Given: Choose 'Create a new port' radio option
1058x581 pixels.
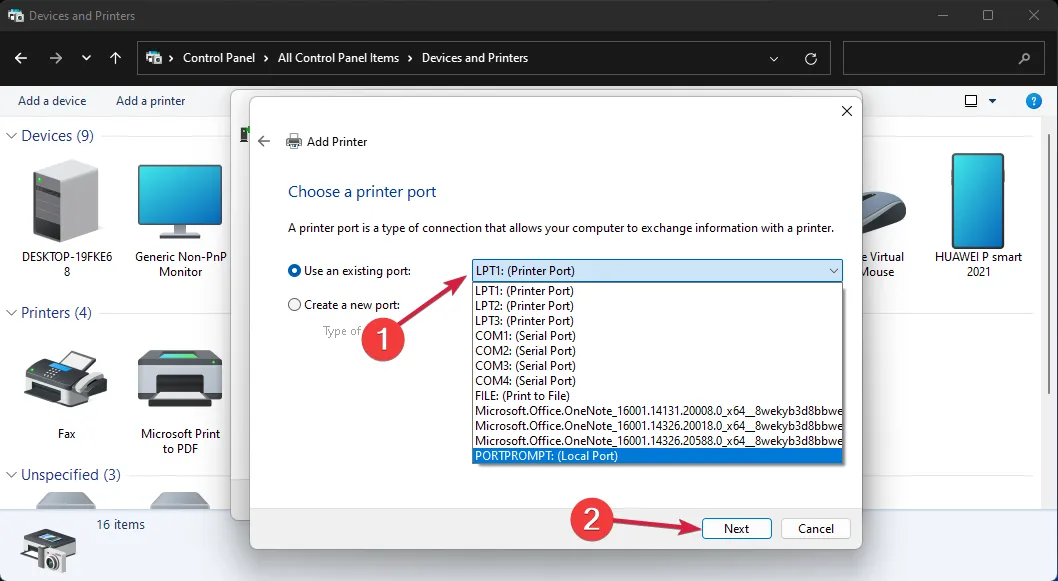Looking at the screenshot, I should (294, 305).
